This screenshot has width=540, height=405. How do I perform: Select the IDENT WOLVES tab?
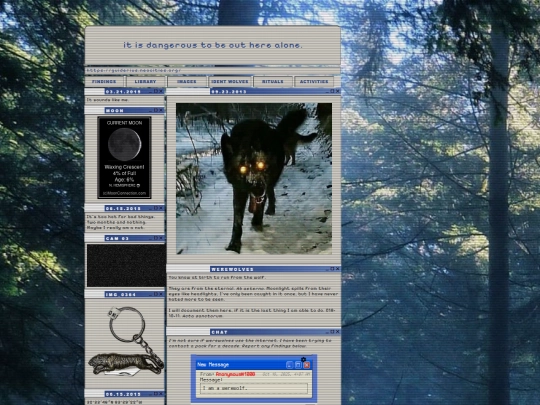[230, 82]
